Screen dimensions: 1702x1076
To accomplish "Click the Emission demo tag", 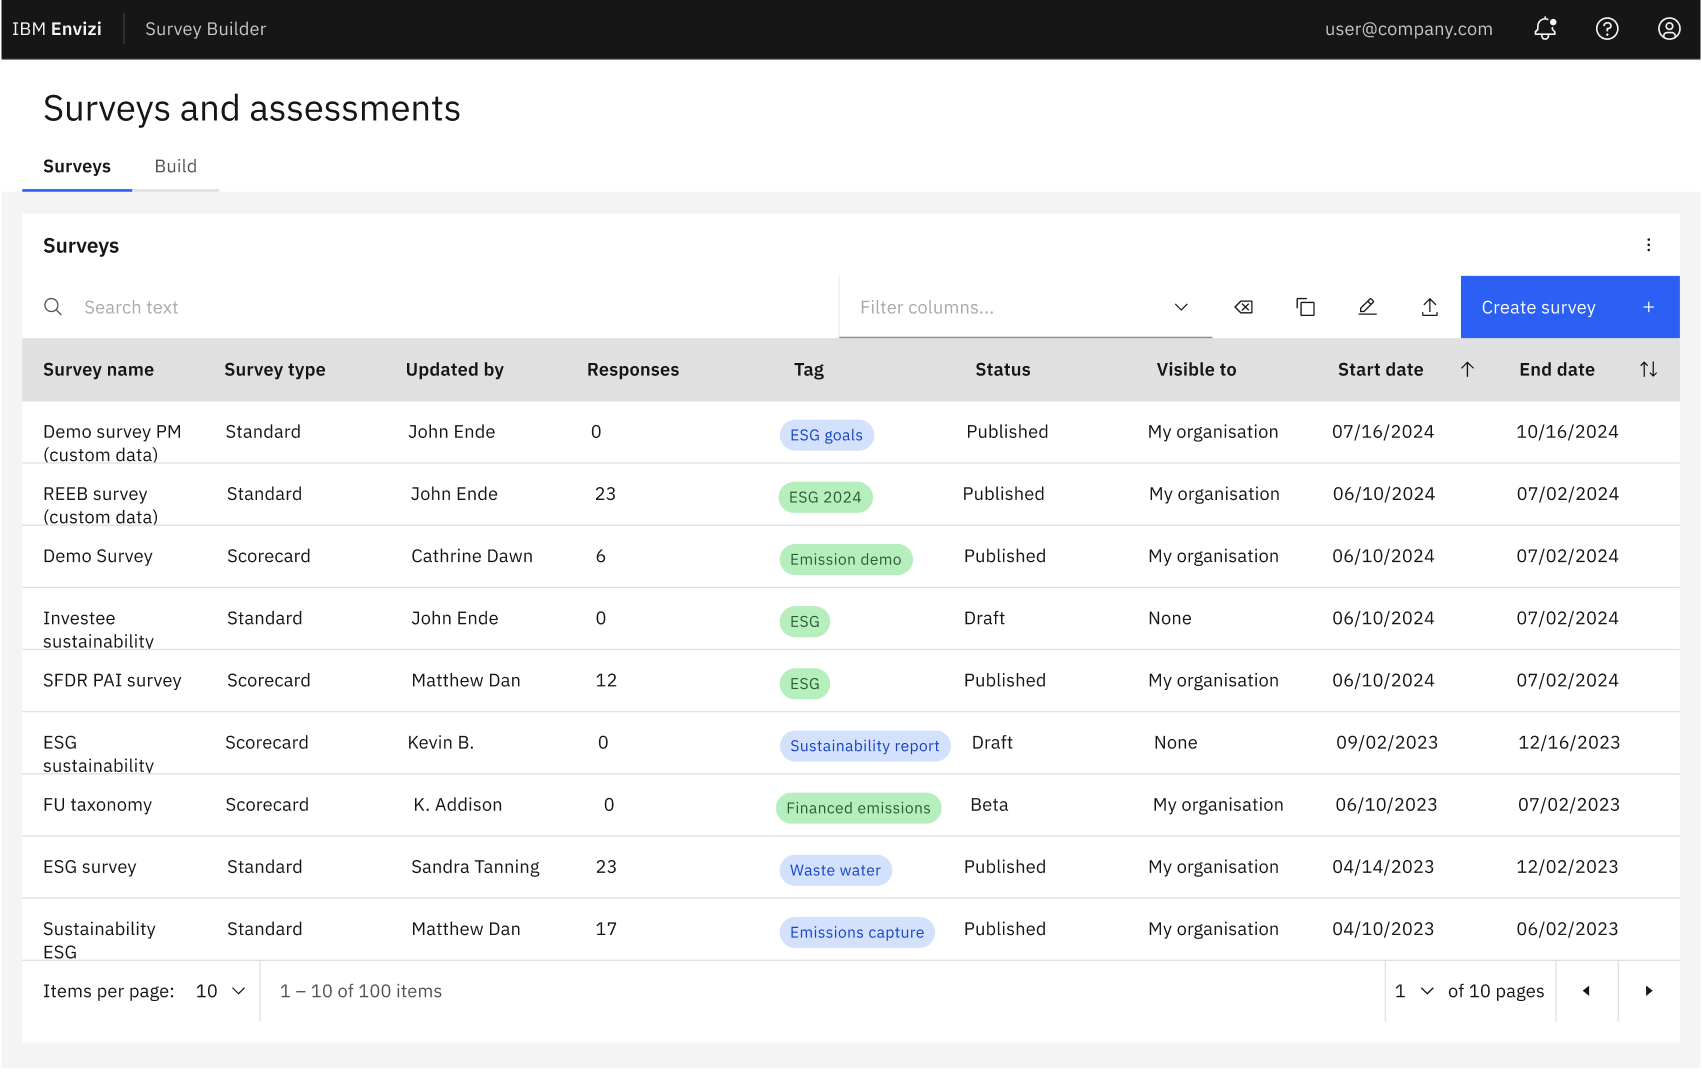I will click(845, 559).
